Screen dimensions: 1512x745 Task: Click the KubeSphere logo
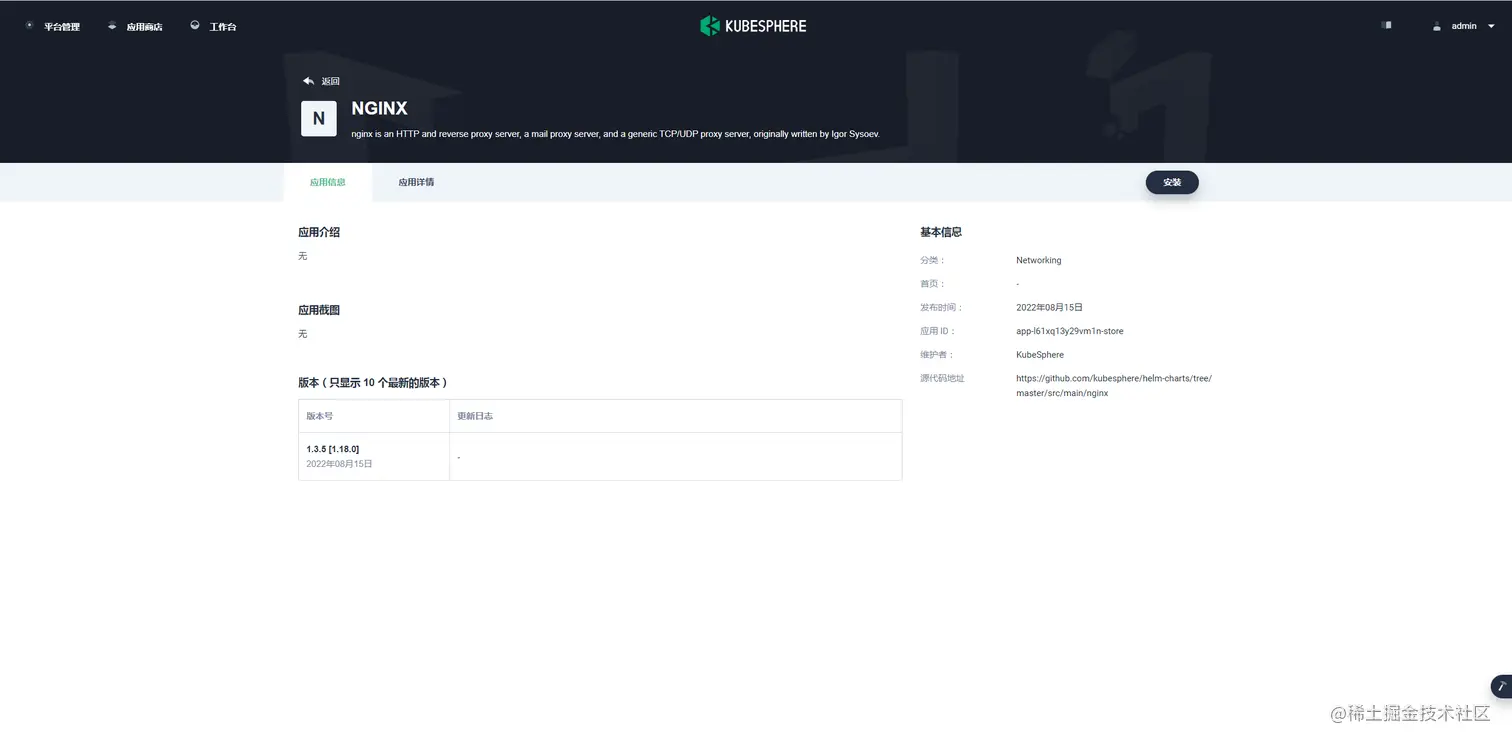tap(753, 26)
